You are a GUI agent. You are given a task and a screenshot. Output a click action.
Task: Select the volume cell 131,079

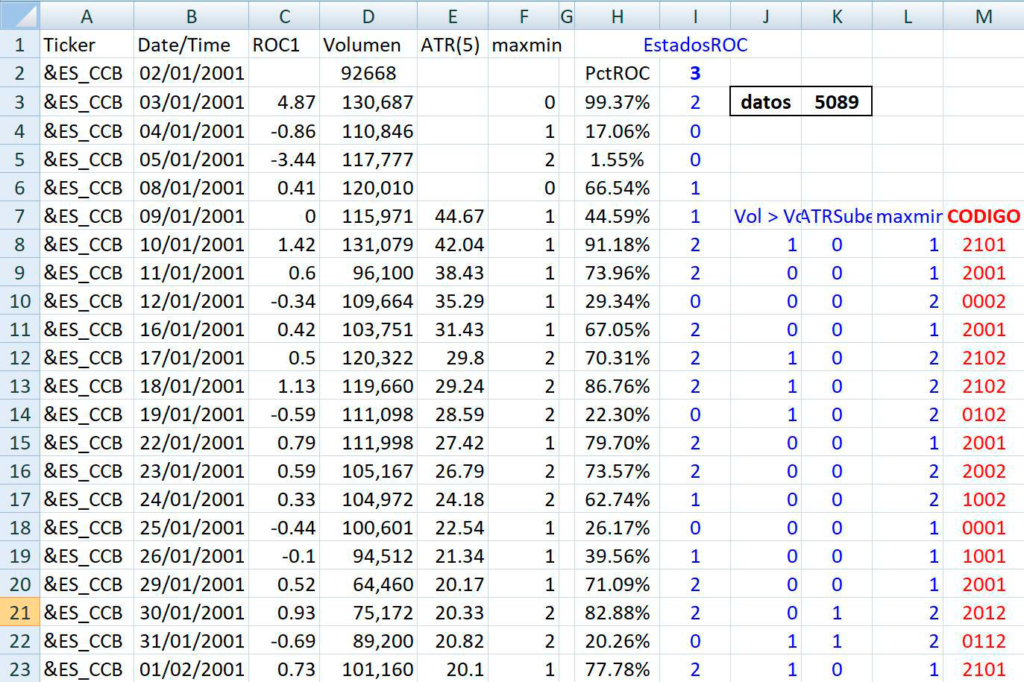(368, 244)
